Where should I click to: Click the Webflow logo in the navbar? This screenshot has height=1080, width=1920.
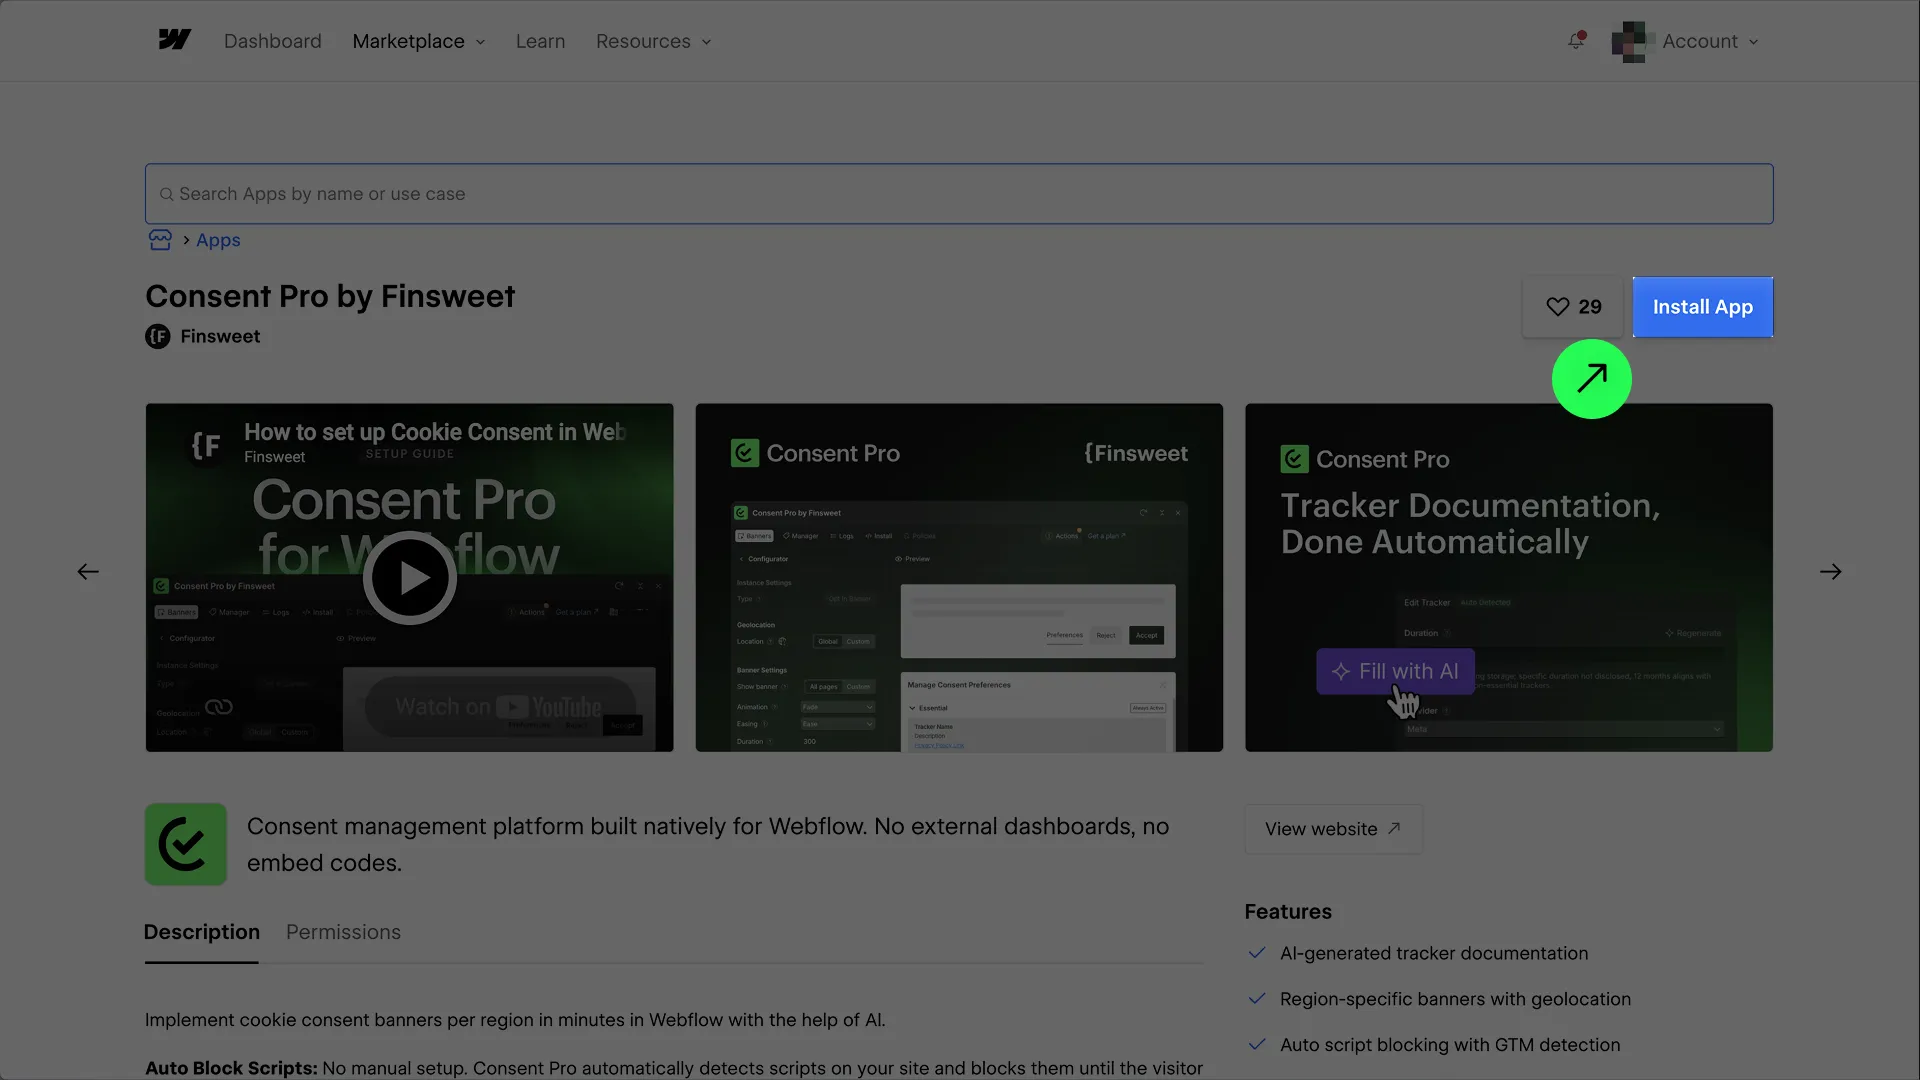[174, 40]
